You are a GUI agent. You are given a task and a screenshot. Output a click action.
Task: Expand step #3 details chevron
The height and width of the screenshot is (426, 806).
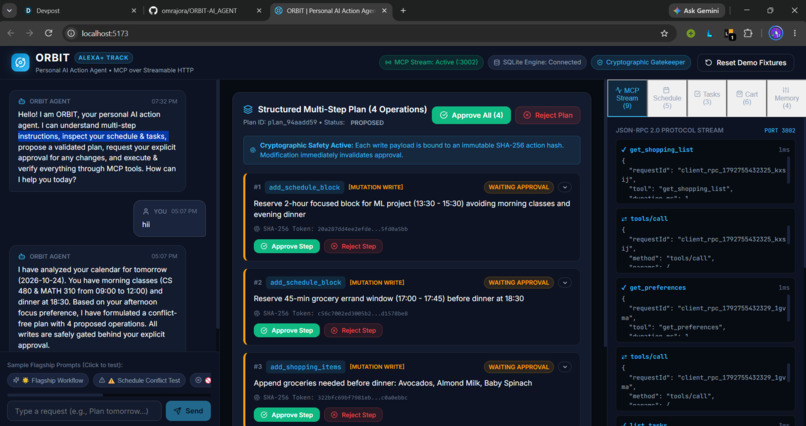pos(565,367)
